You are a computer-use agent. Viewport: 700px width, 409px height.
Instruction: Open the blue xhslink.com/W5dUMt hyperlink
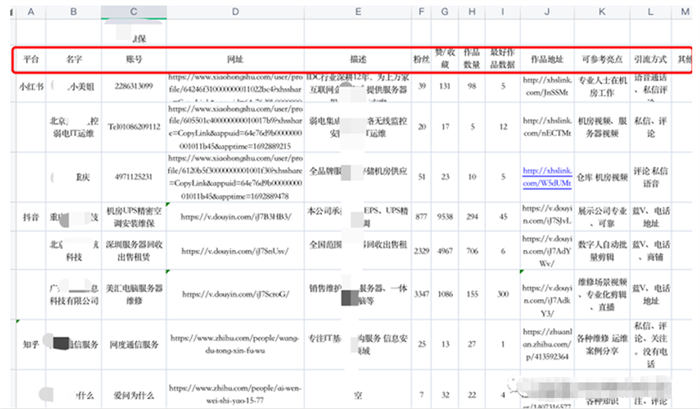tap(547, 177)
